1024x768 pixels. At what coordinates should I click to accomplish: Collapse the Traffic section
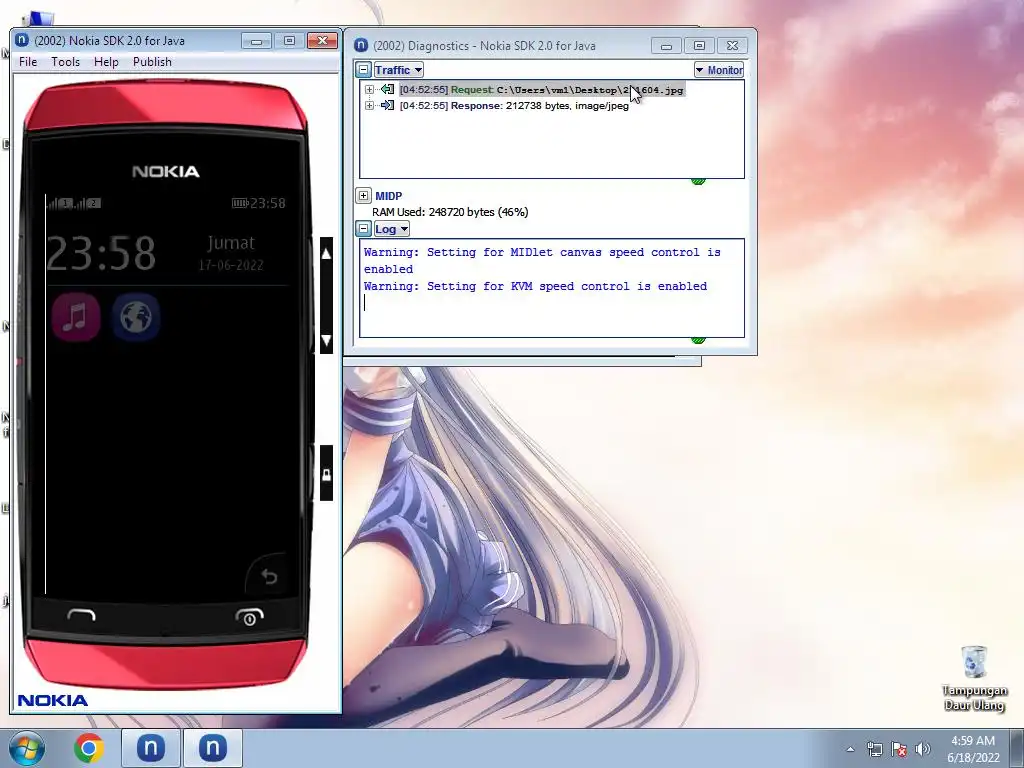(364, 70)
